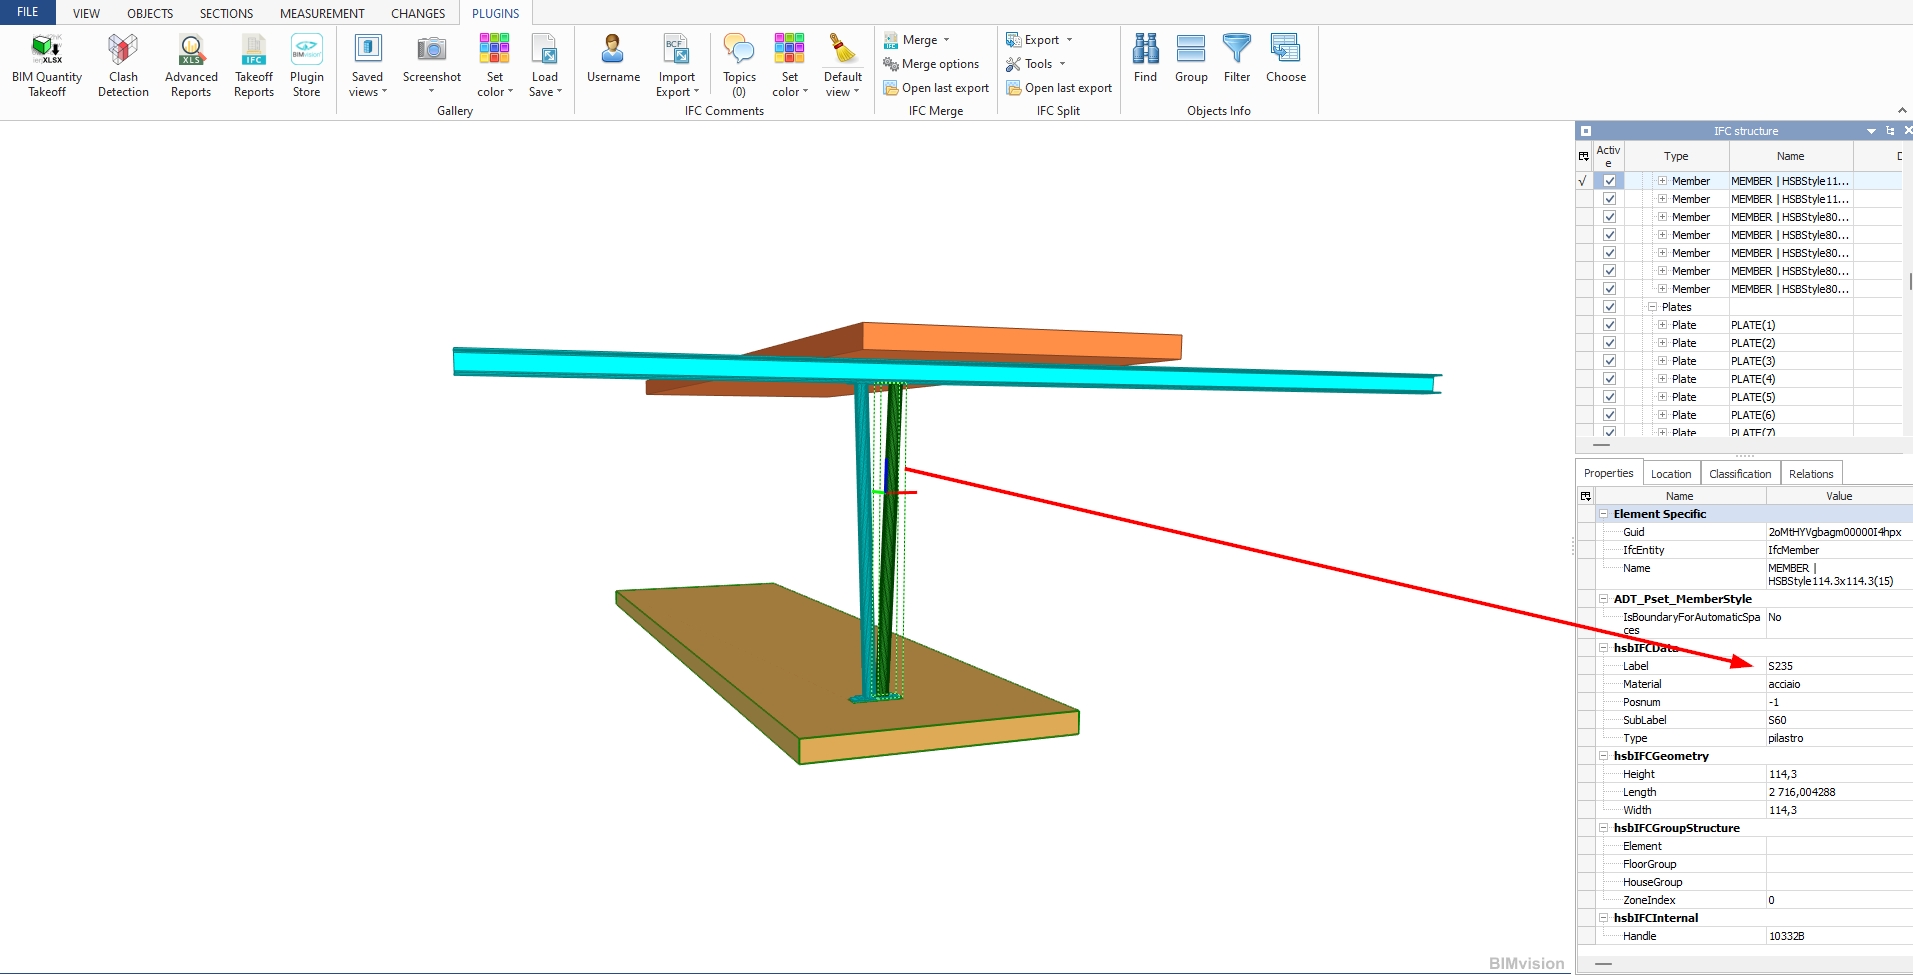Open Export dropdown arrow

click(x=1069, y=40)
